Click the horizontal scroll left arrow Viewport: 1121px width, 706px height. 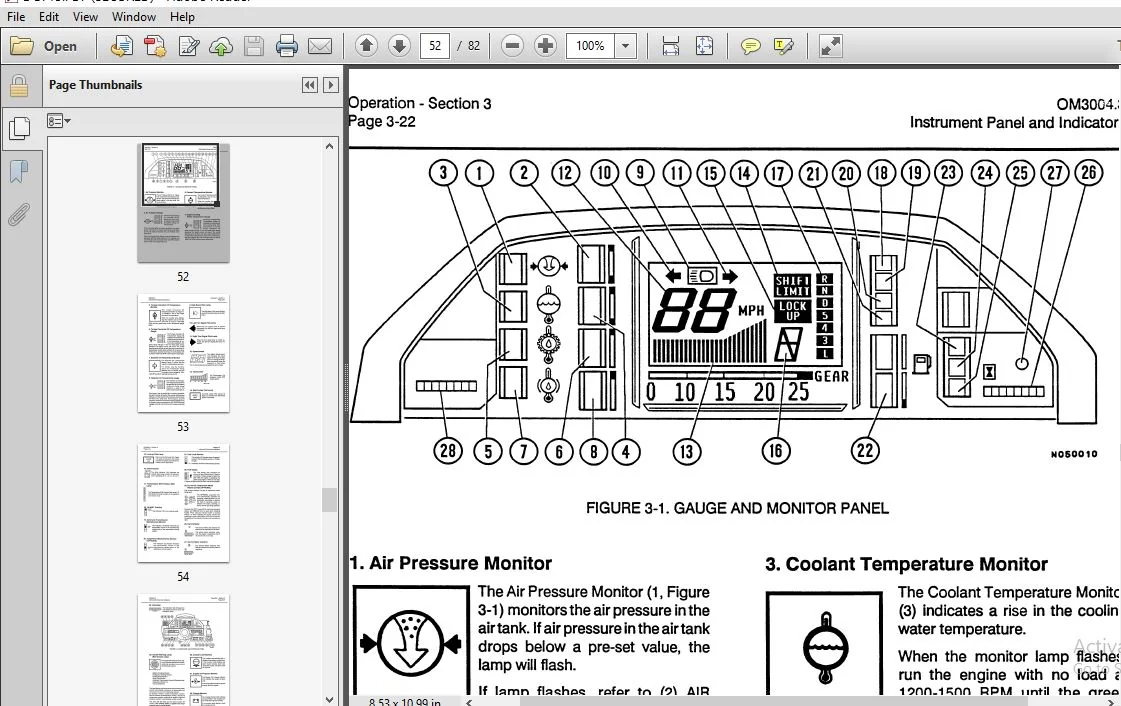point(469,702)
